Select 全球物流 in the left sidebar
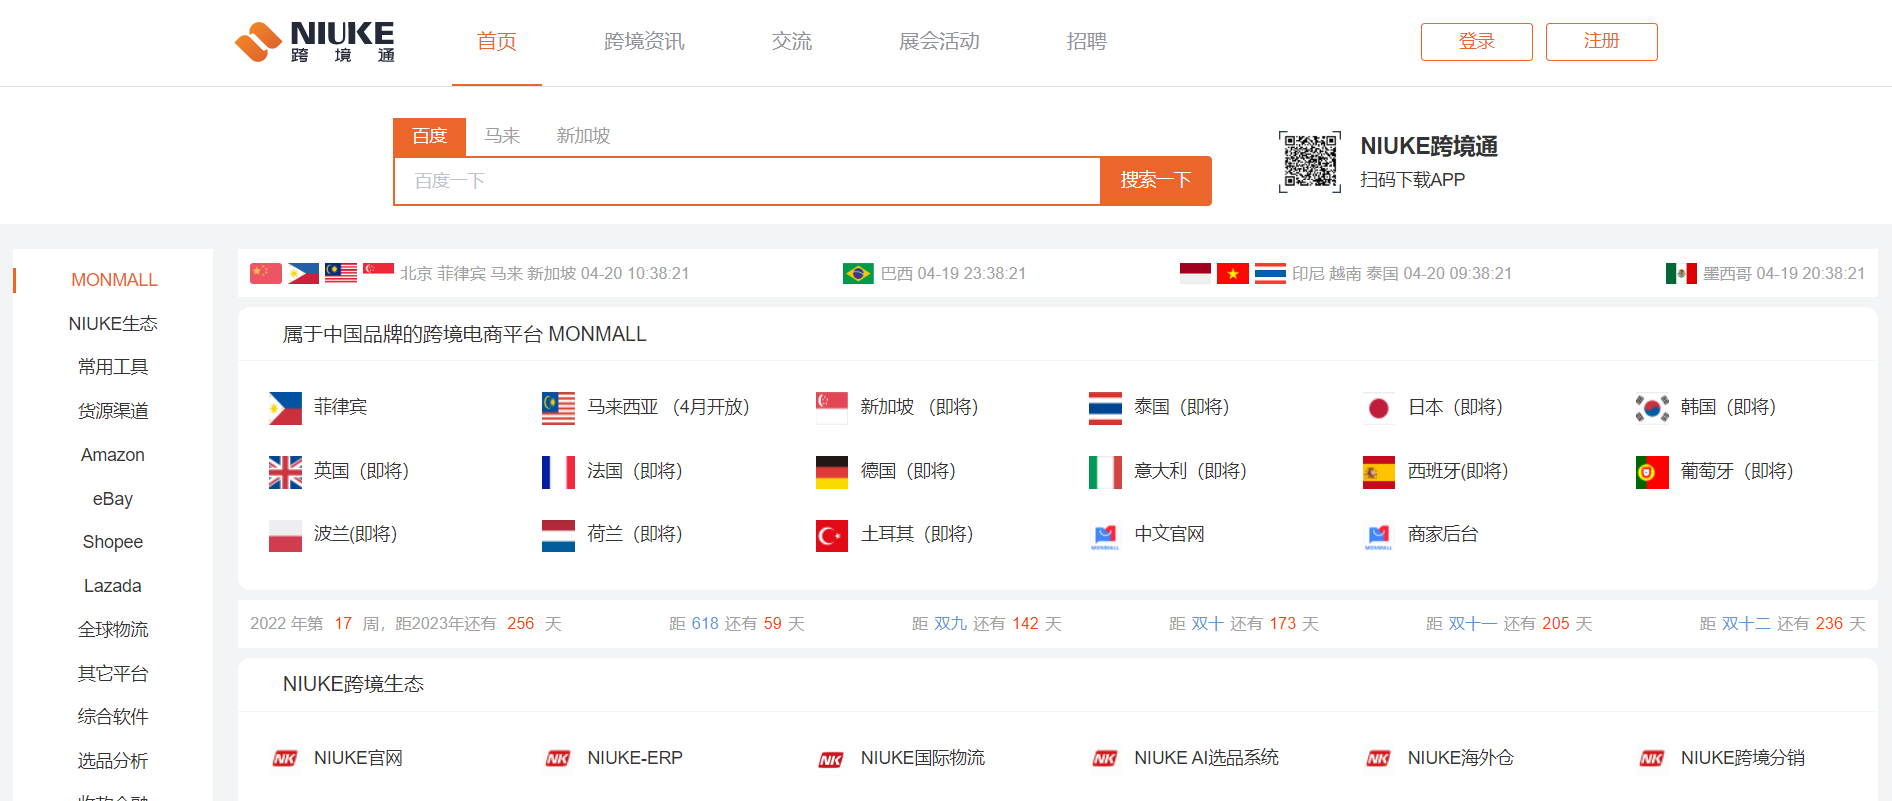The width and height of the screenshot is (1892, 801). click(x=114, y=630)
